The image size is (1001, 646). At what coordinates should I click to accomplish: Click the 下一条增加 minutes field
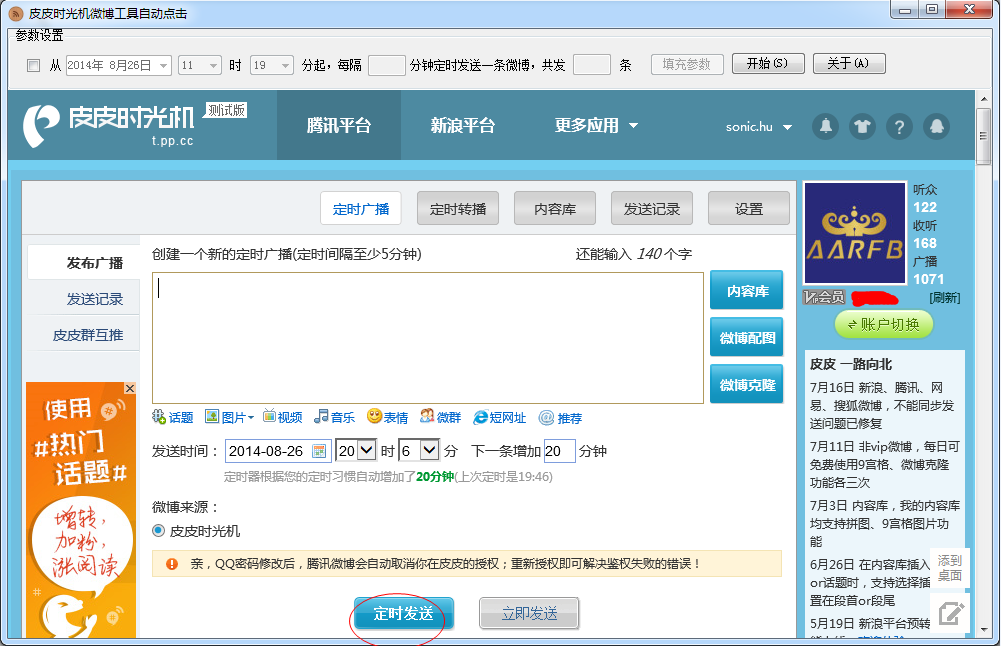pyautogui.click(x=559, y=451)
